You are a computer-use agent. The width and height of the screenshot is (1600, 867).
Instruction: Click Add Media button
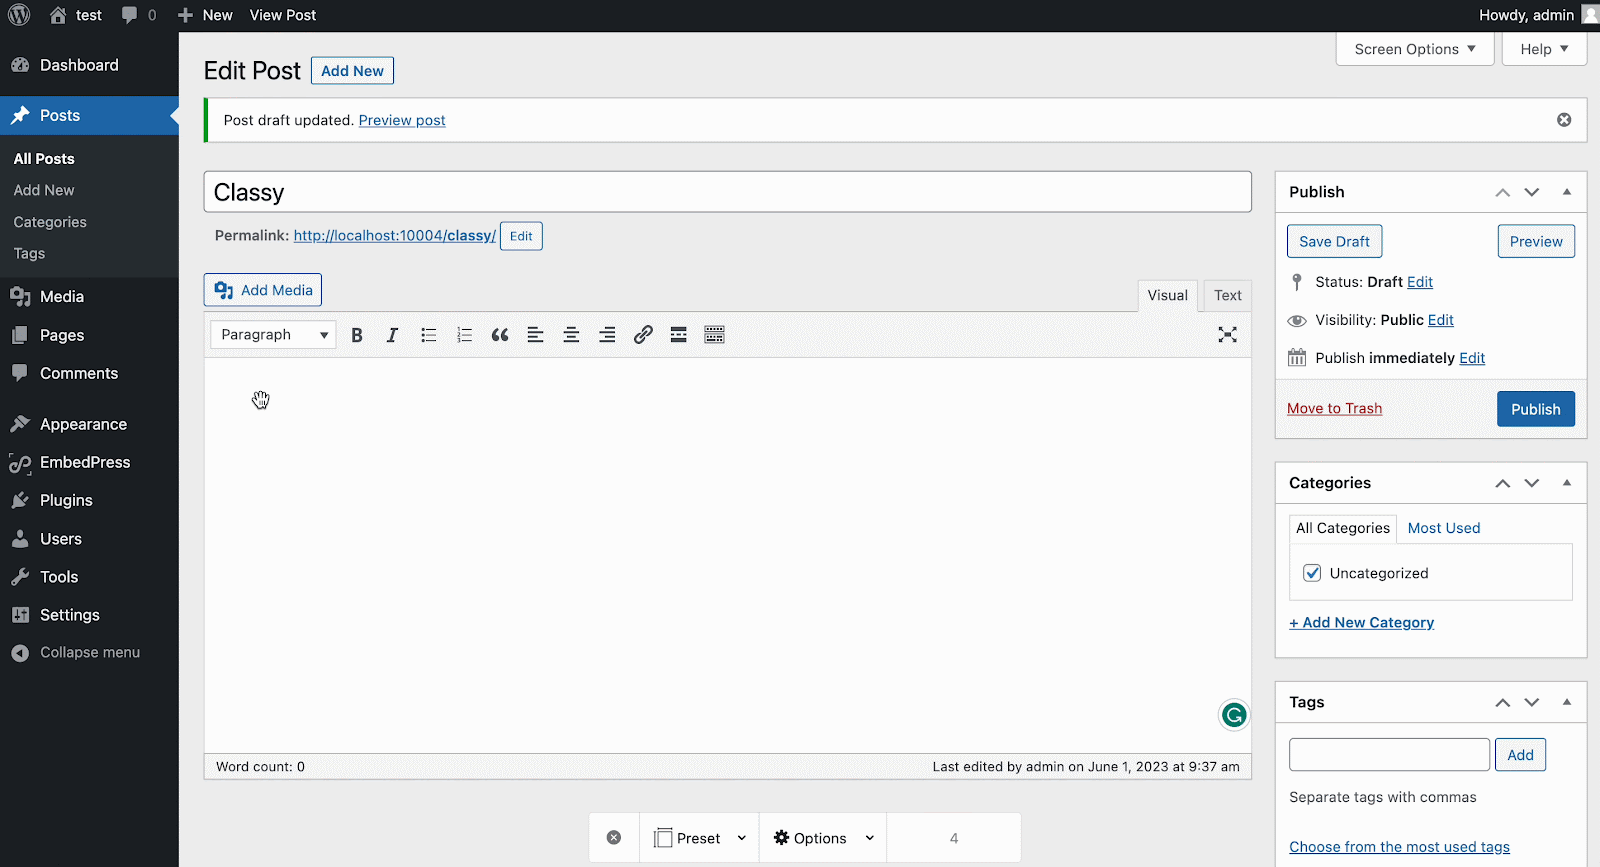pyautogui.click(x=263, y=290)
